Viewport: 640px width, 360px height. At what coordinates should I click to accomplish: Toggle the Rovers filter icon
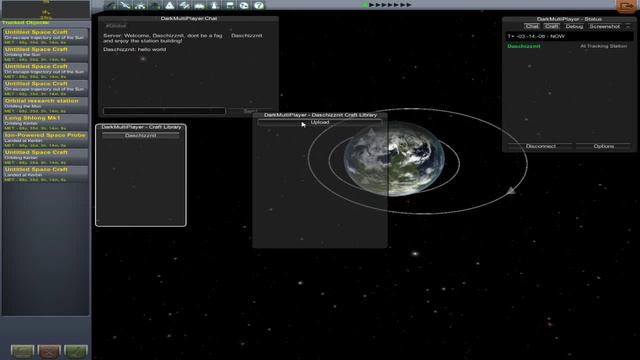click(x=140, y=5)
